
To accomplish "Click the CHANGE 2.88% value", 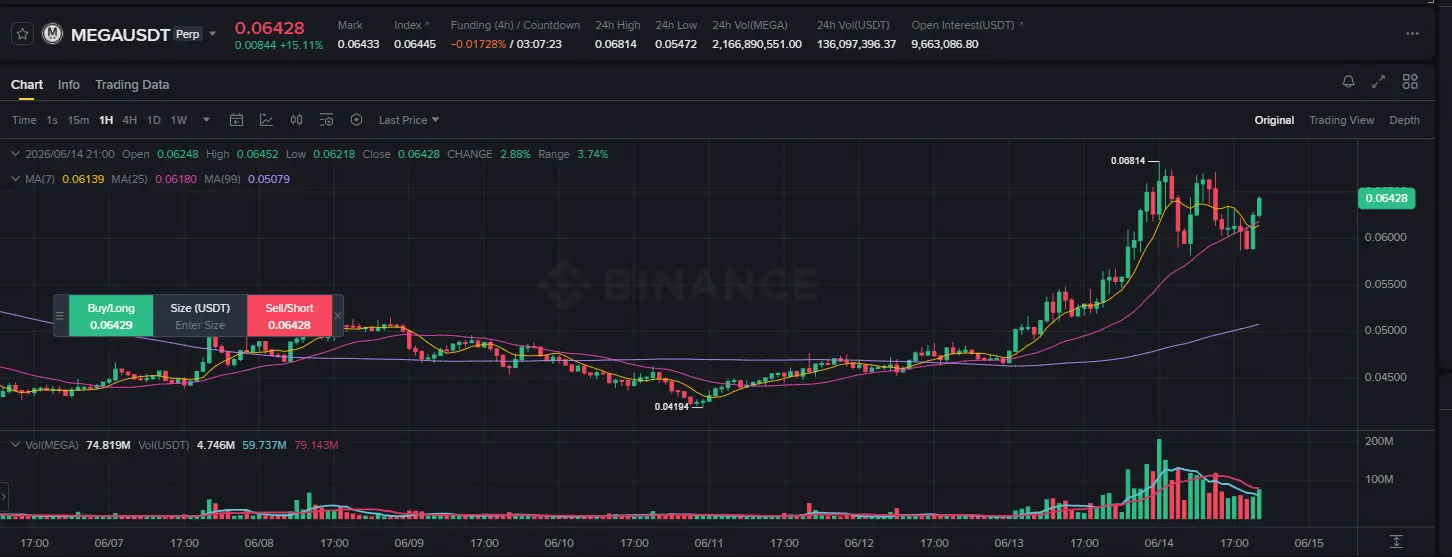I will [514, 154].
